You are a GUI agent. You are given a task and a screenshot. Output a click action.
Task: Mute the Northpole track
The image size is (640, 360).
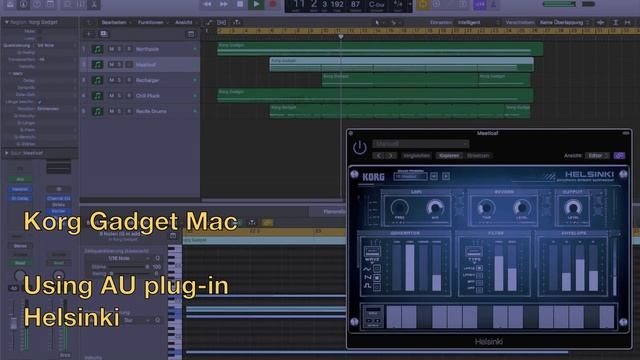click(111, 49)
